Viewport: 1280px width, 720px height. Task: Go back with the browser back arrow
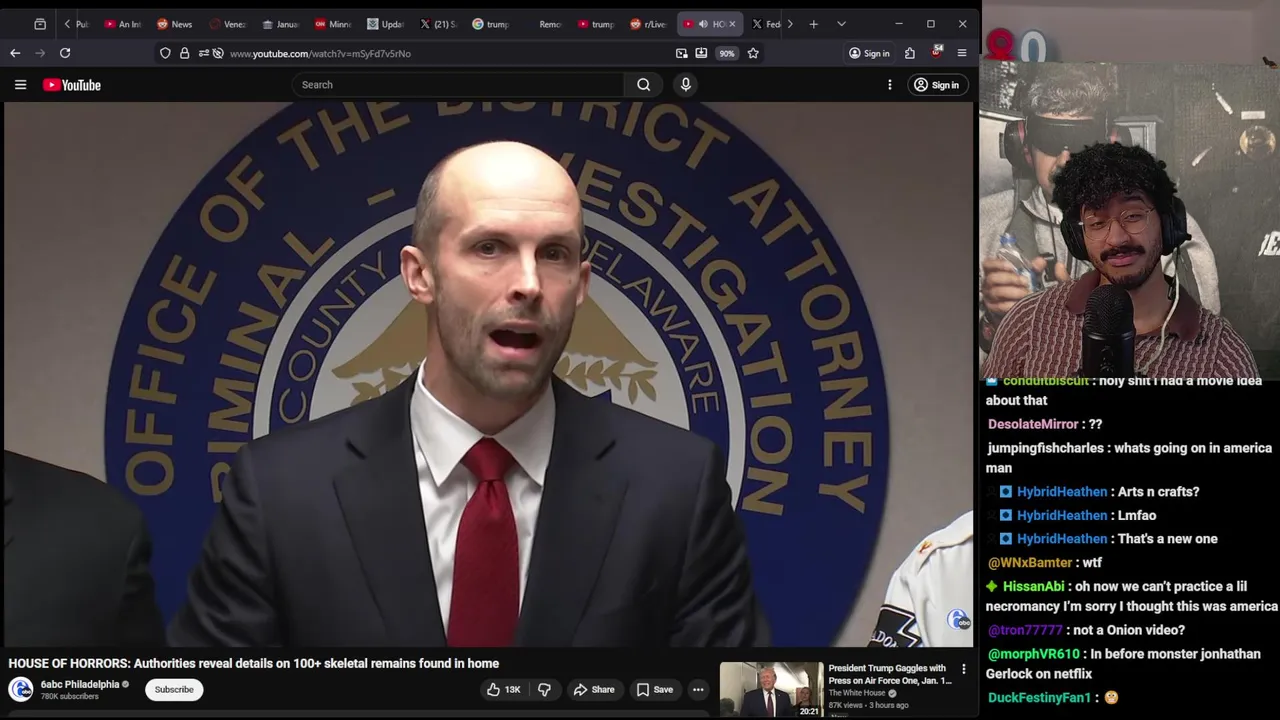click(15, 53)
